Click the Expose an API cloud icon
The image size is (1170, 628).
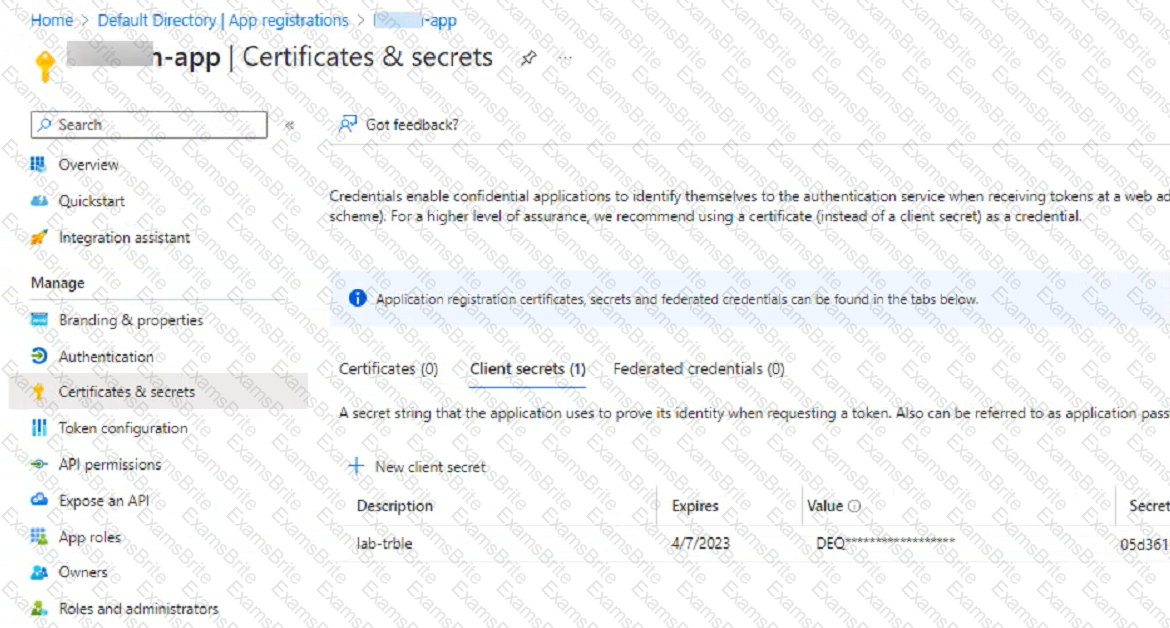39,501
